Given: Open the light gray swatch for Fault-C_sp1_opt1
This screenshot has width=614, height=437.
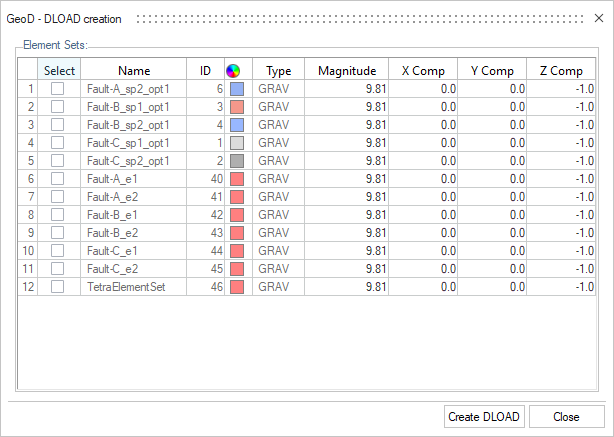Looking at the screenshot, I should tap(237, 143).
